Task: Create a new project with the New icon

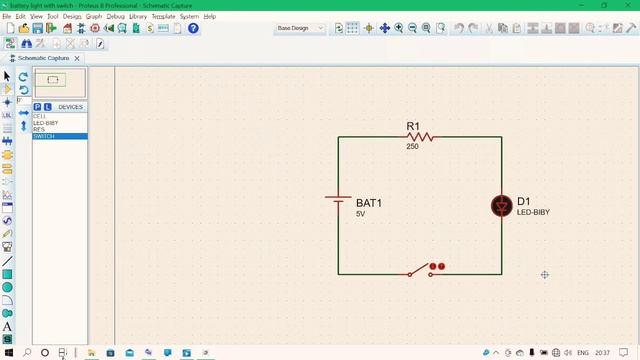Action: coord(11,28)
